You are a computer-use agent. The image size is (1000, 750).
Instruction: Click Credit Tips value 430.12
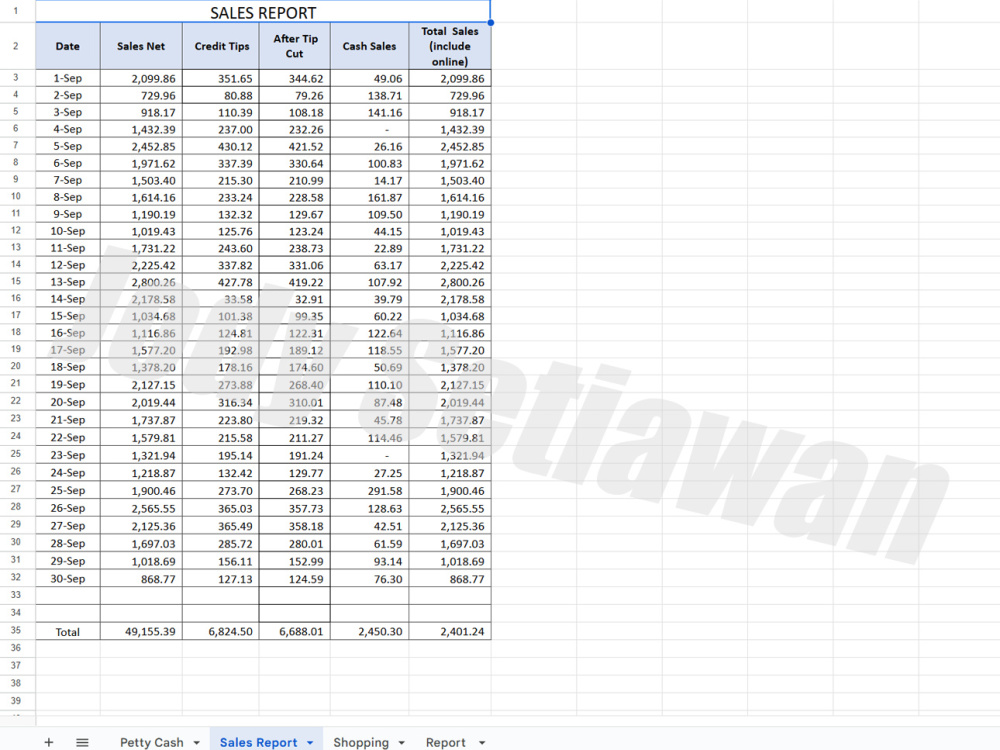[221, 147]
